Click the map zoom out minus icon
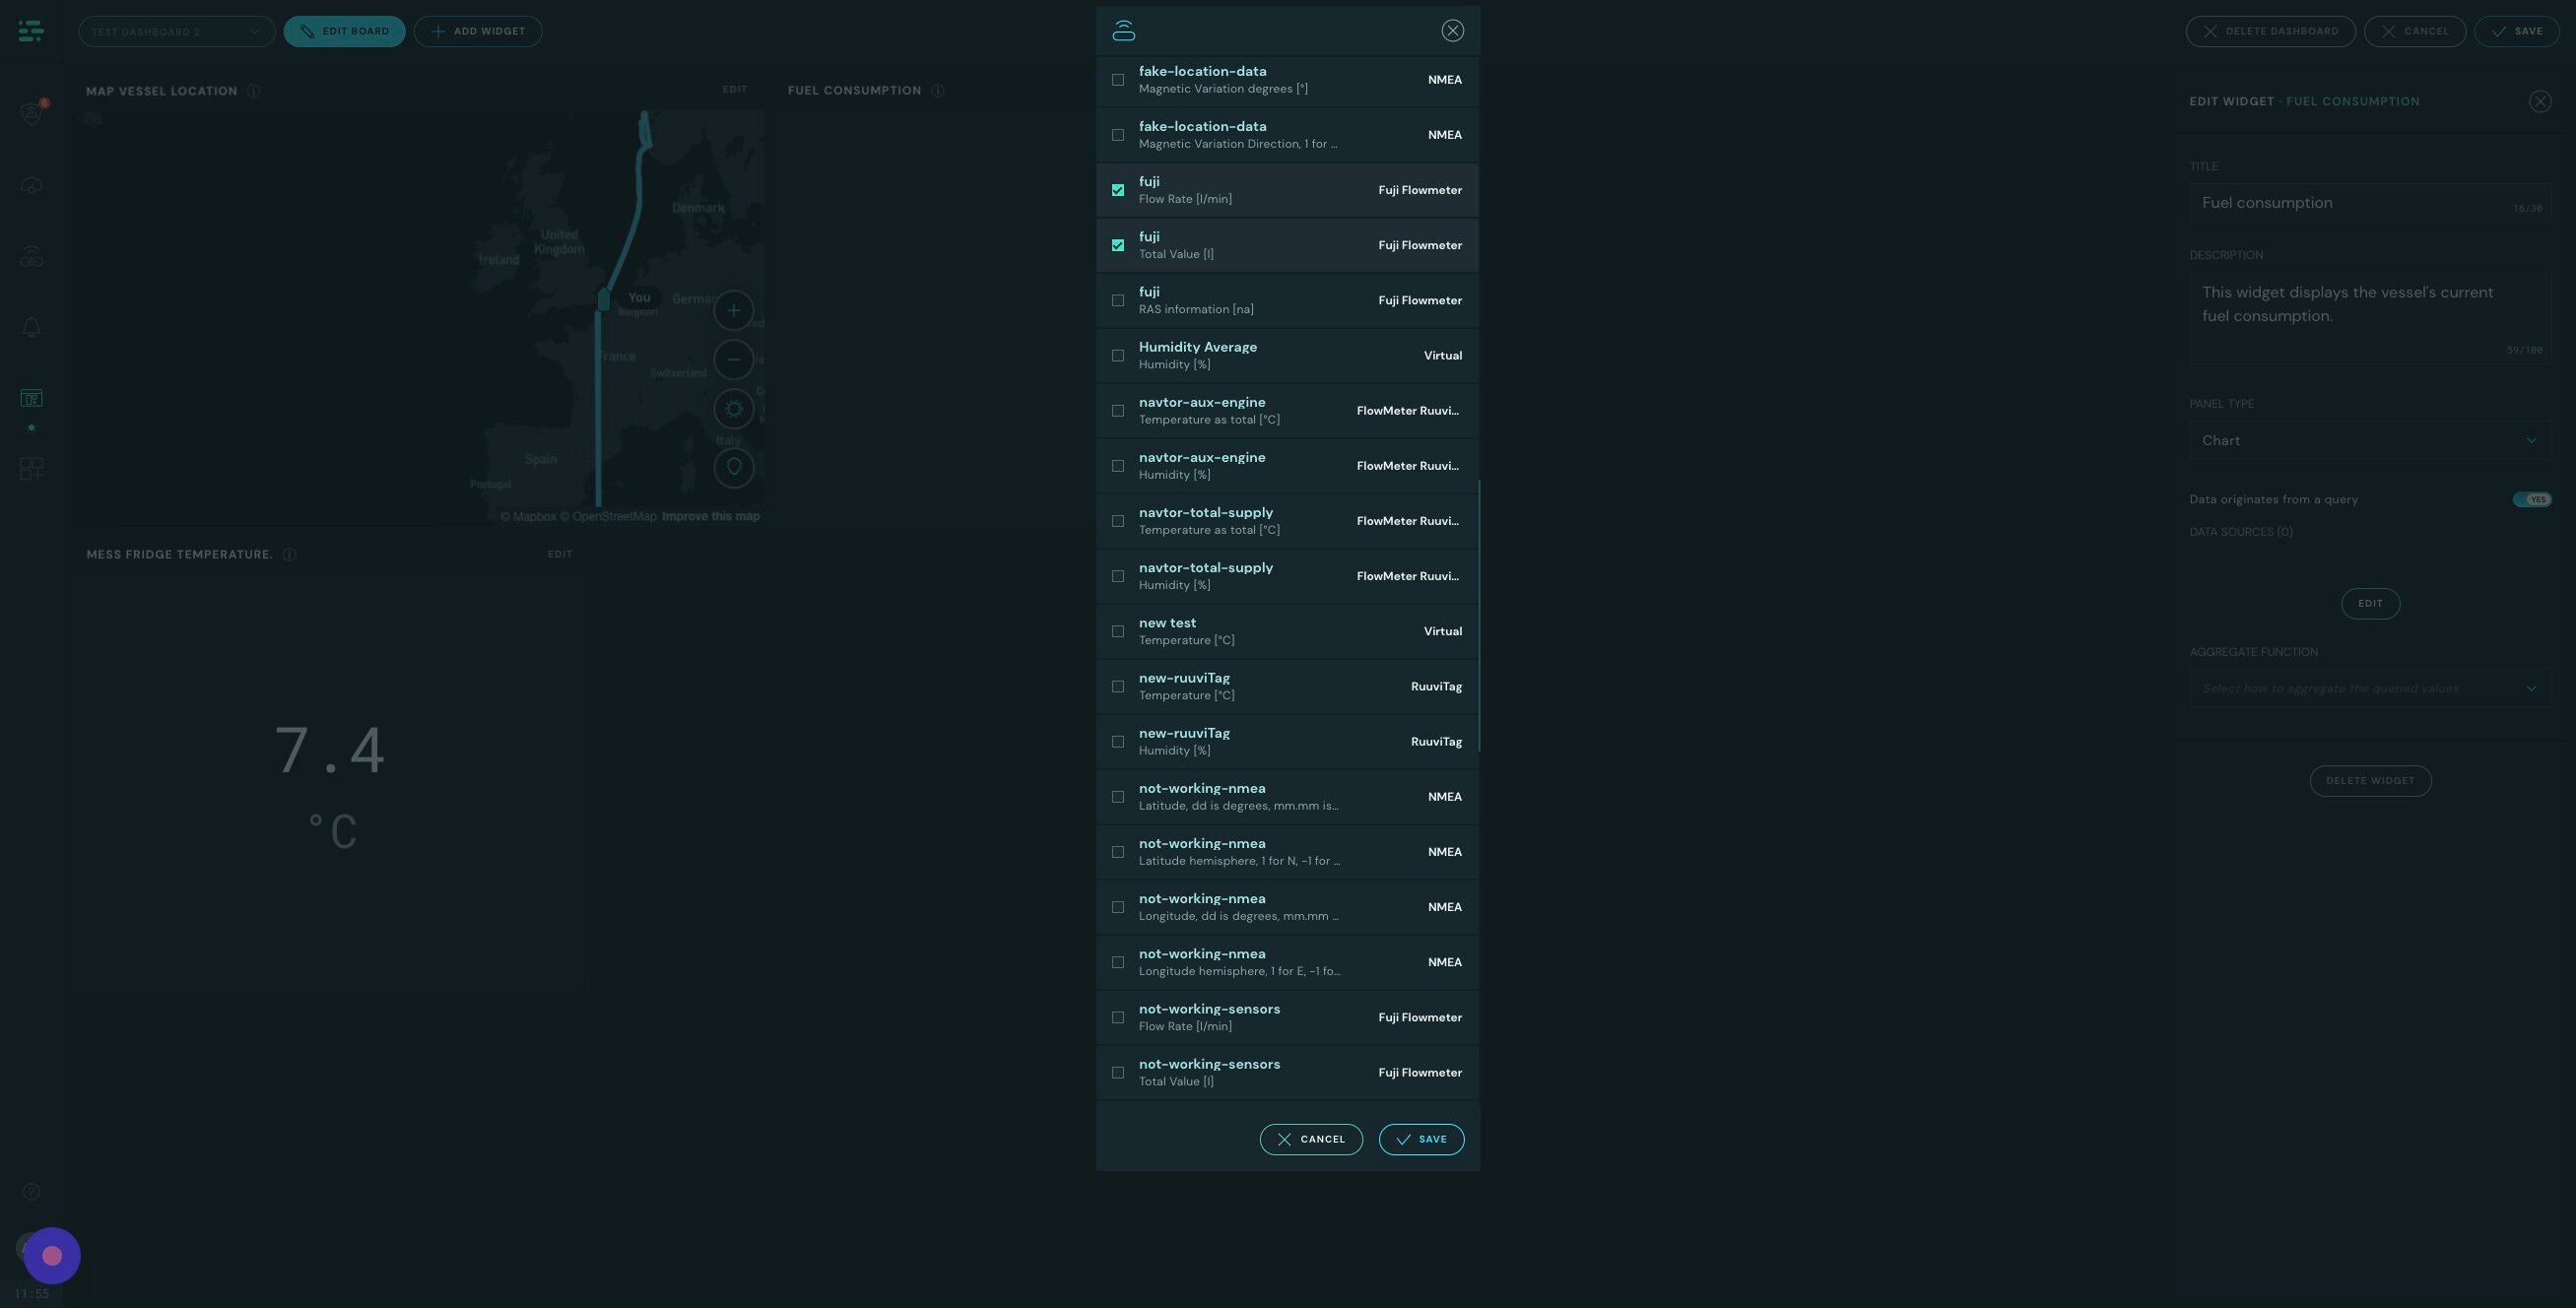Screen dimensions: 2576x1308 pyautogui.click(x=733, y=359)
